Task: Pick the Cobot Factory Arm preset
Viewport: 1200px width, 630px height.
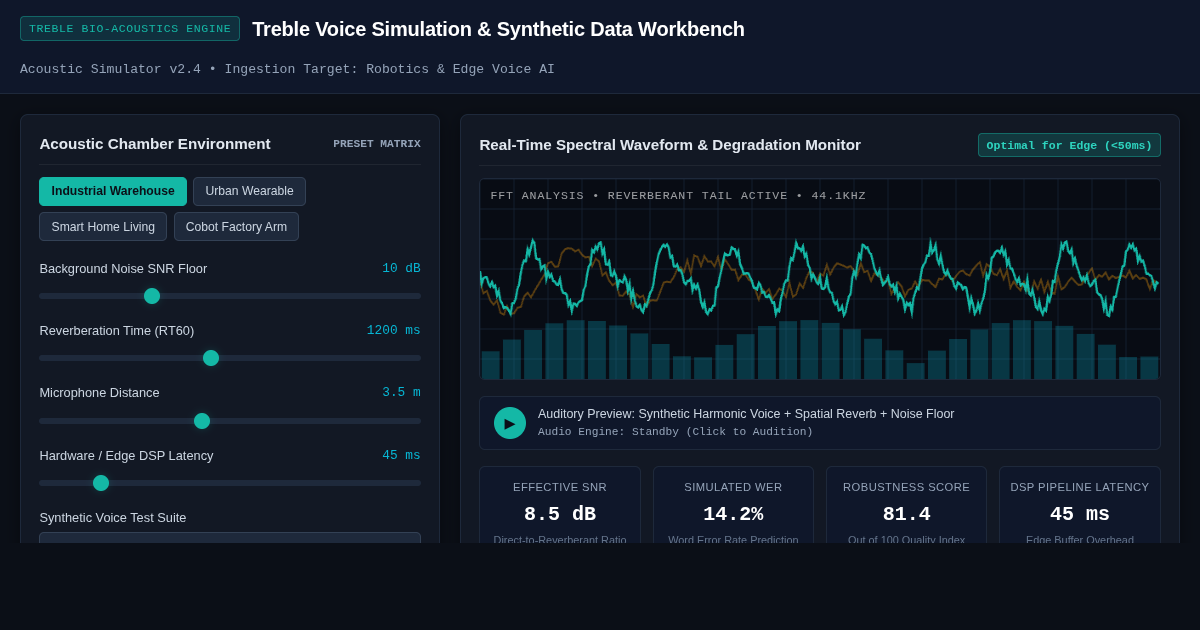Action: (x=236, y=227)
